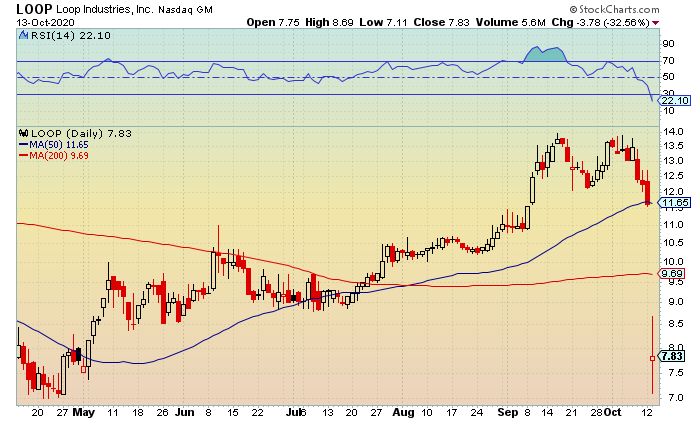Click the shaded overbought RSI area above 70
The width and height of the screenshot is (700, 421).
pyautogui.click(x=544, y=54)
